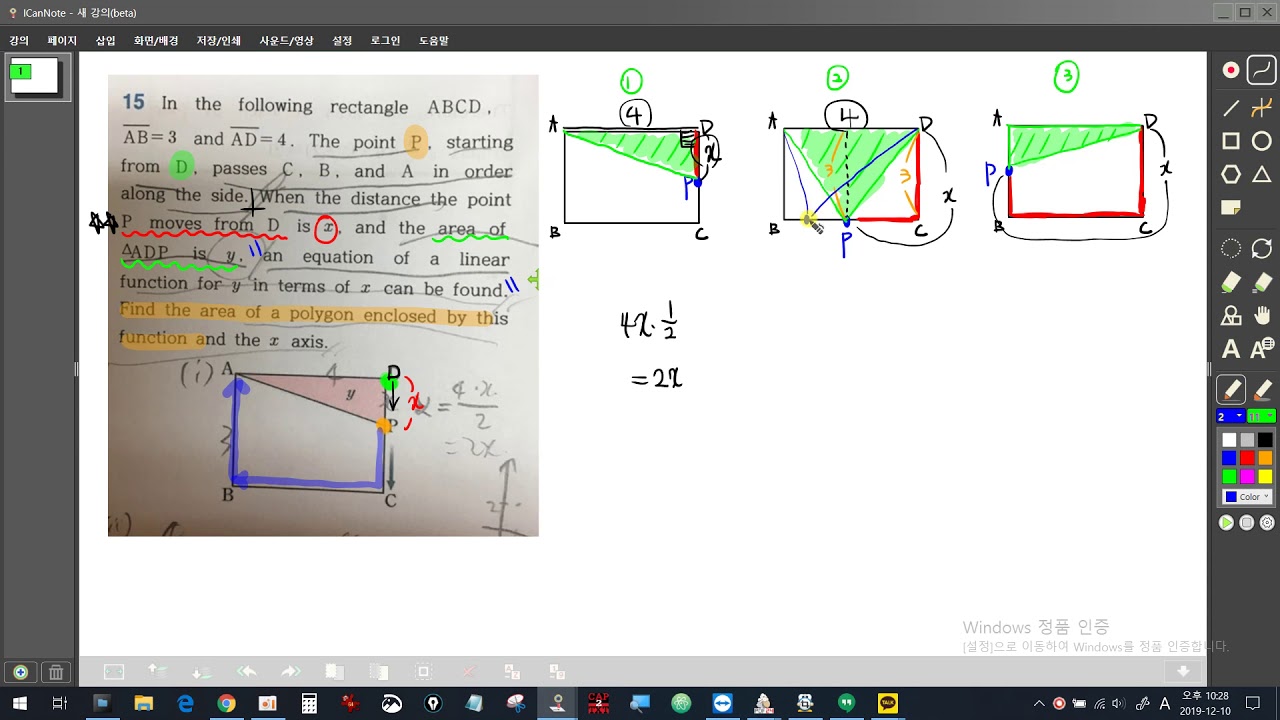The width and height of the screenshot is (1280, 720).
Task: Select the hand pan tool
Action: pyautogui.click(x=1262, y=316)
